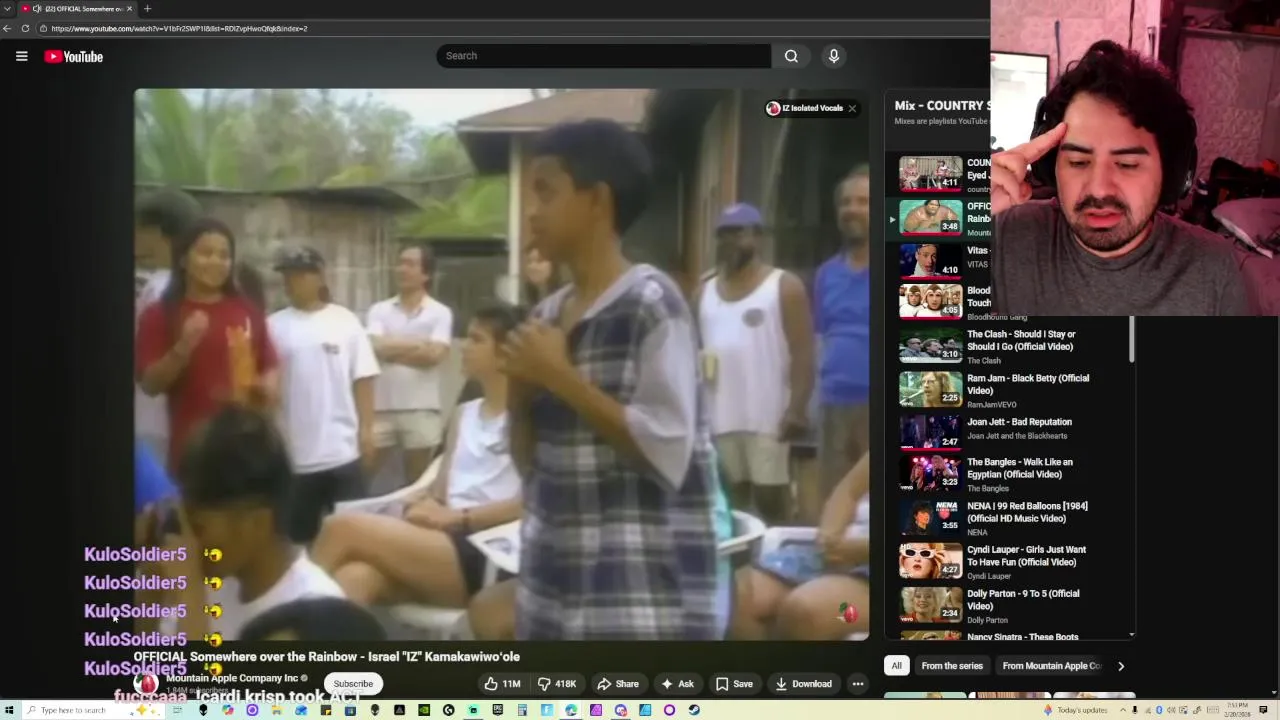Start voice search with microphone icon
1280x720 pixels.
(x=833, y=56)
